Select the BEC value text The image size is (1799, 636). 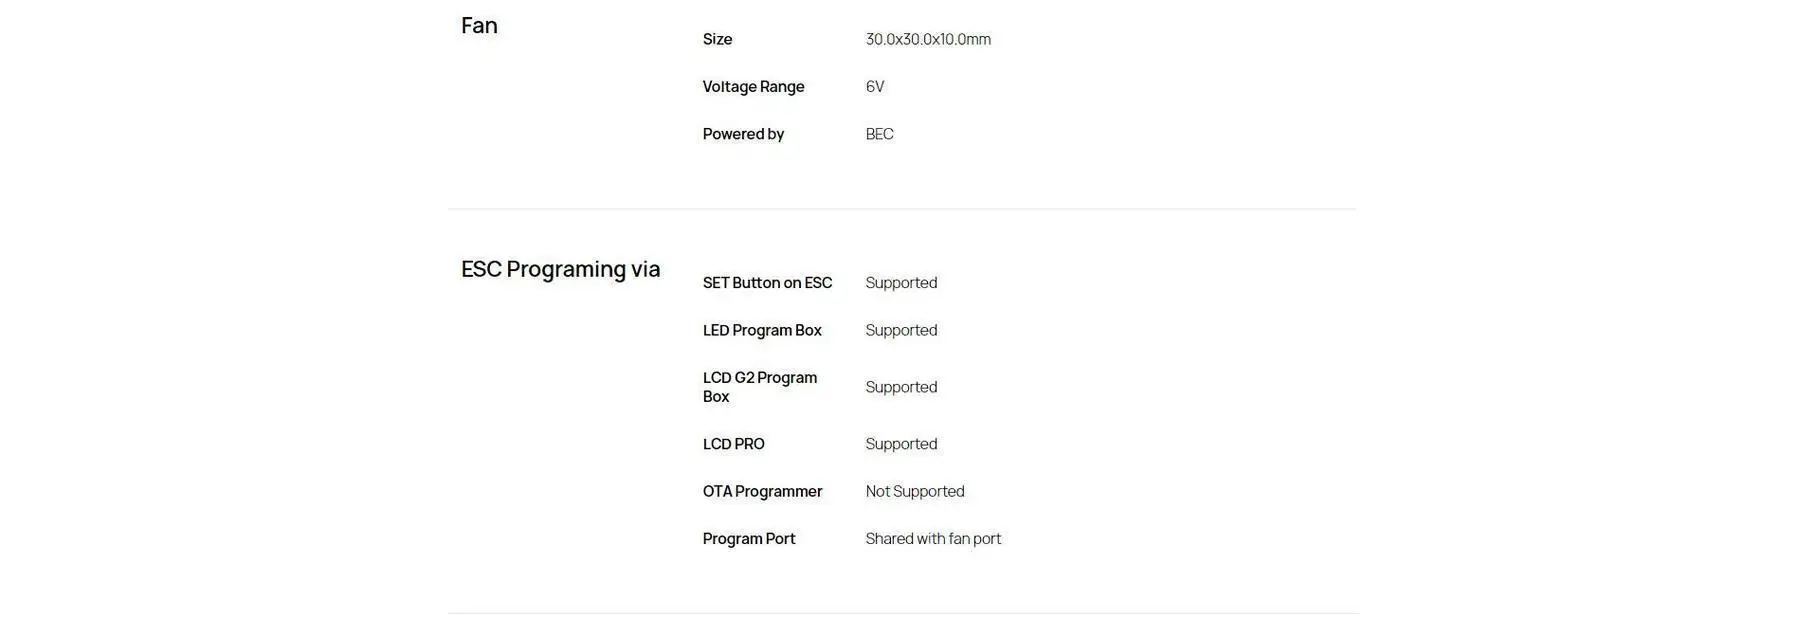[879, 134]
